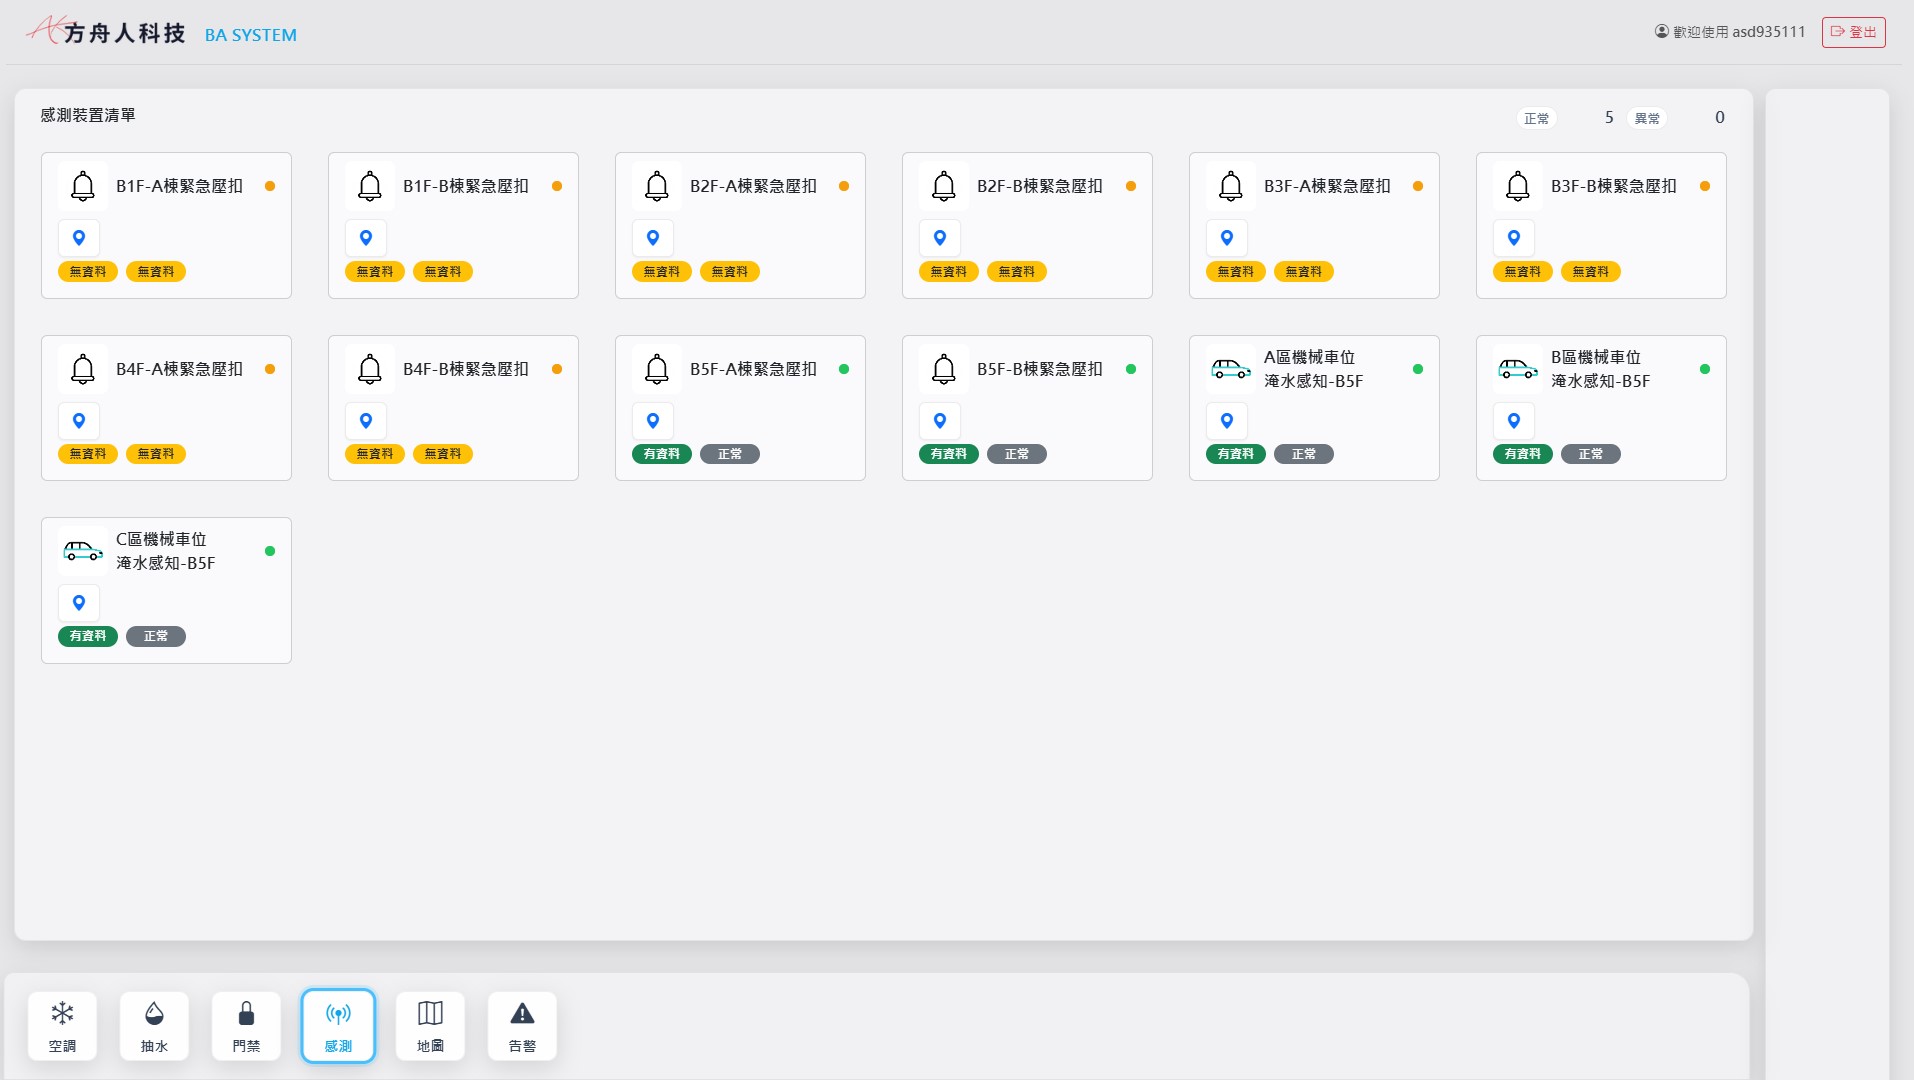Click bell icon of B5F-B棟緊急壓扣
This screenshot has height=1080, width=1914.
944,369
